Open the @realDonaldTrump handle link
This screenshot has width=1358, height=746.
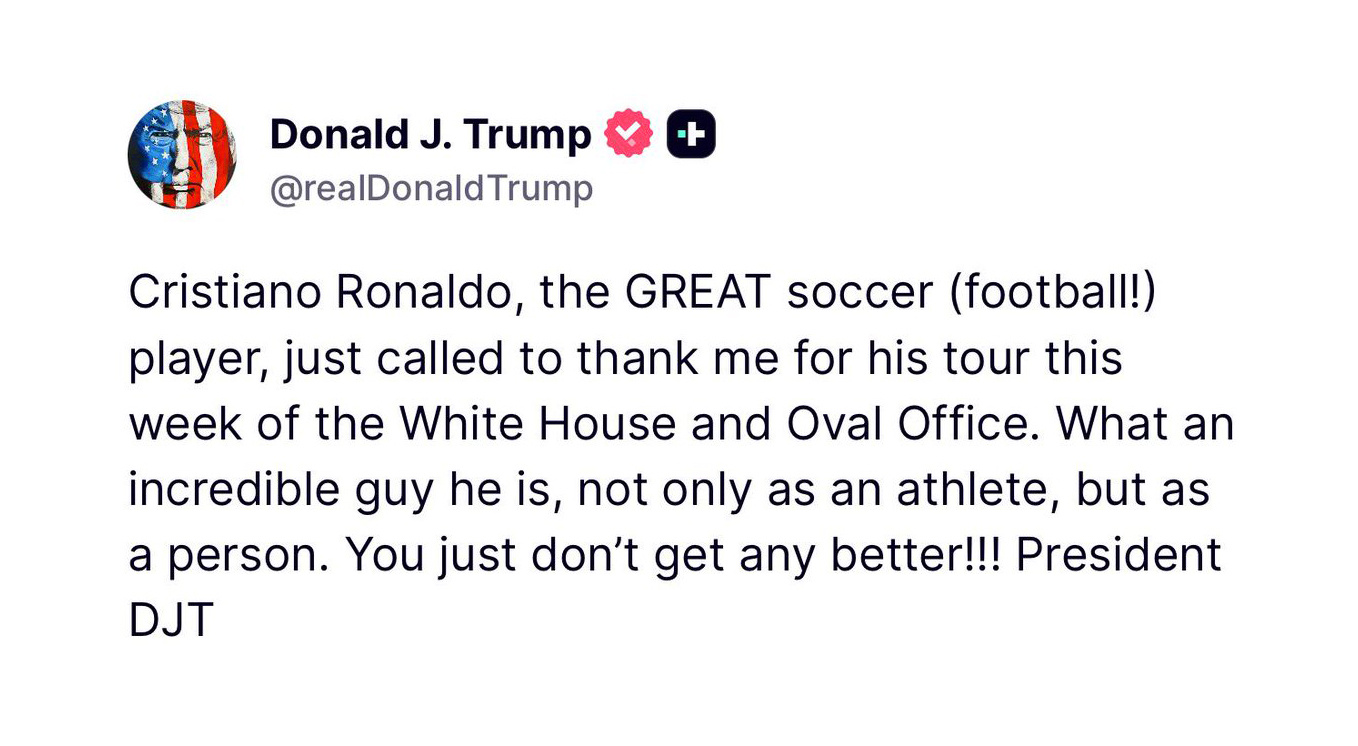coord(431,188)
